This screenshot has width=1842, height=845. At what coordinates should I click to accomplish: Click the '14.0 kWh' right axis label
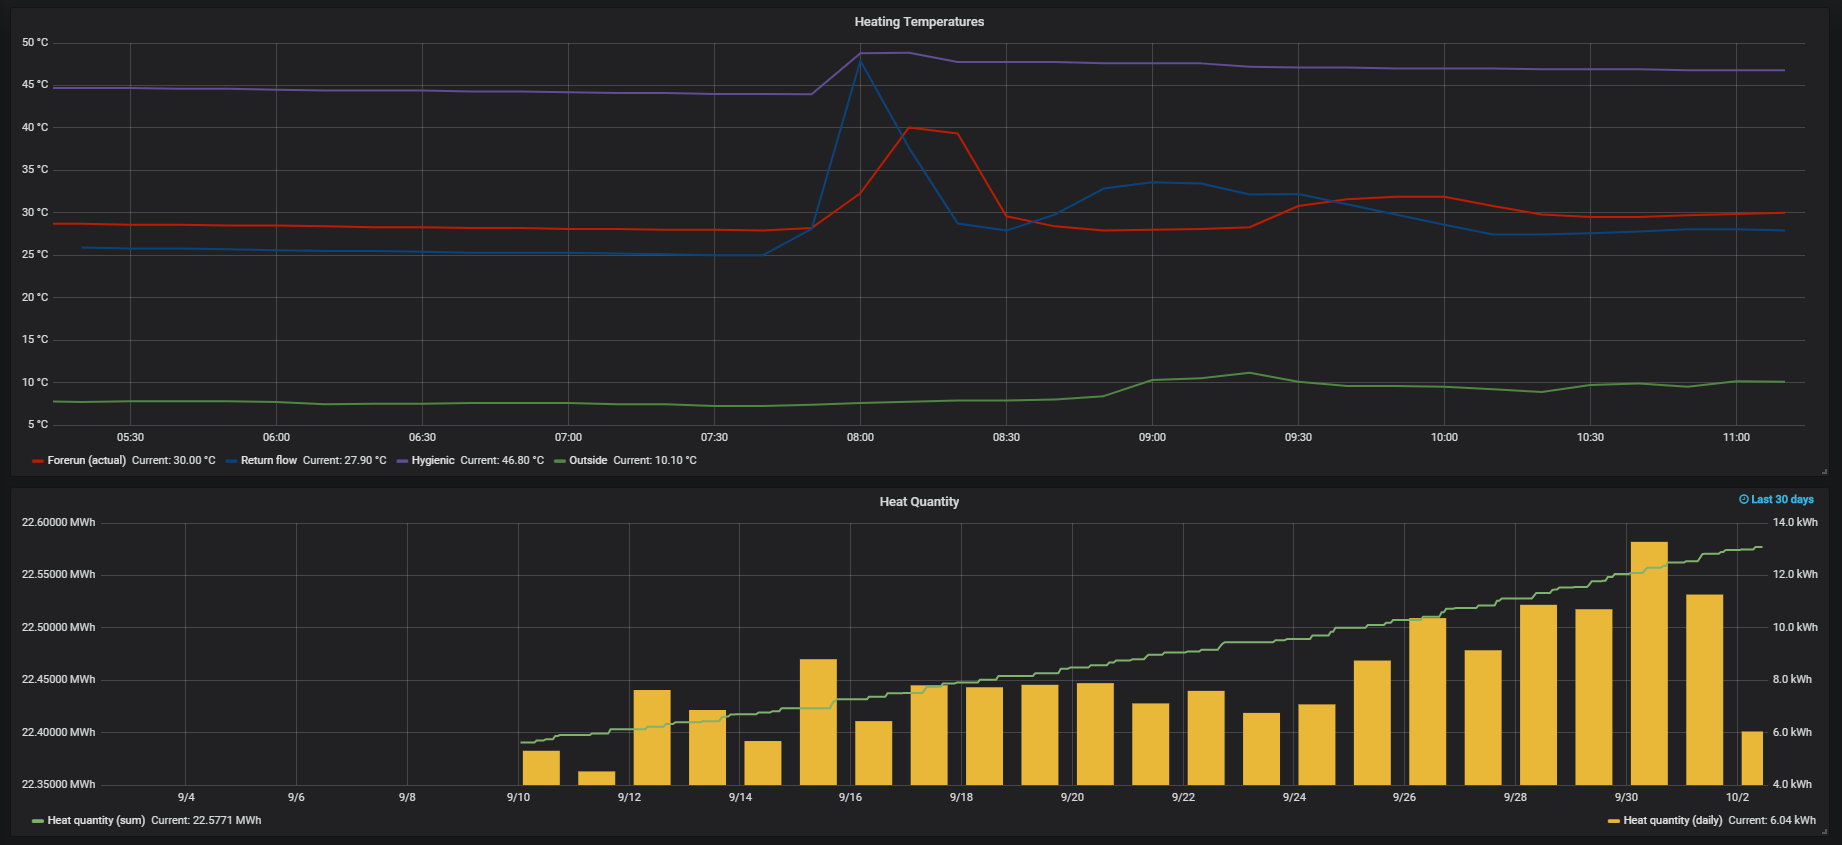(x=1795, y=522)
